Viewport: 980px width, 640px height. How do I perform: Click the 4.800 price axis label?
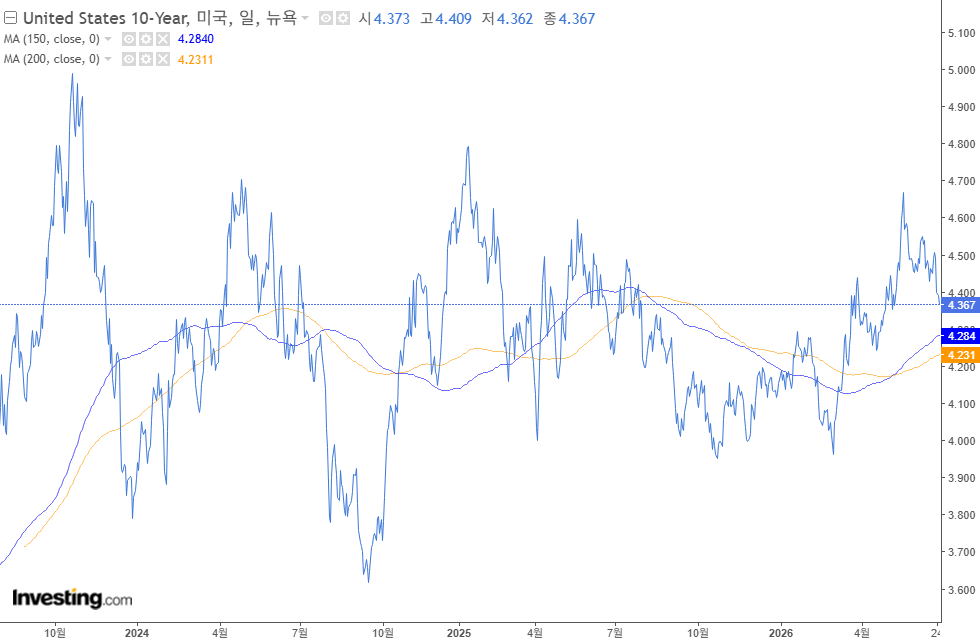961,144
